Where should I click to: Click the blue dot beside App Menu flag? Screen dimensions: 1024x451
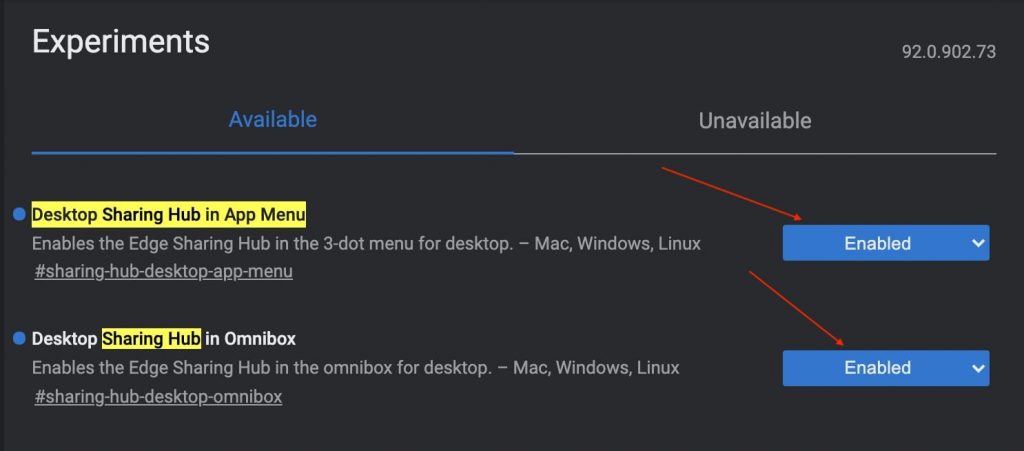tap(19, 213)
